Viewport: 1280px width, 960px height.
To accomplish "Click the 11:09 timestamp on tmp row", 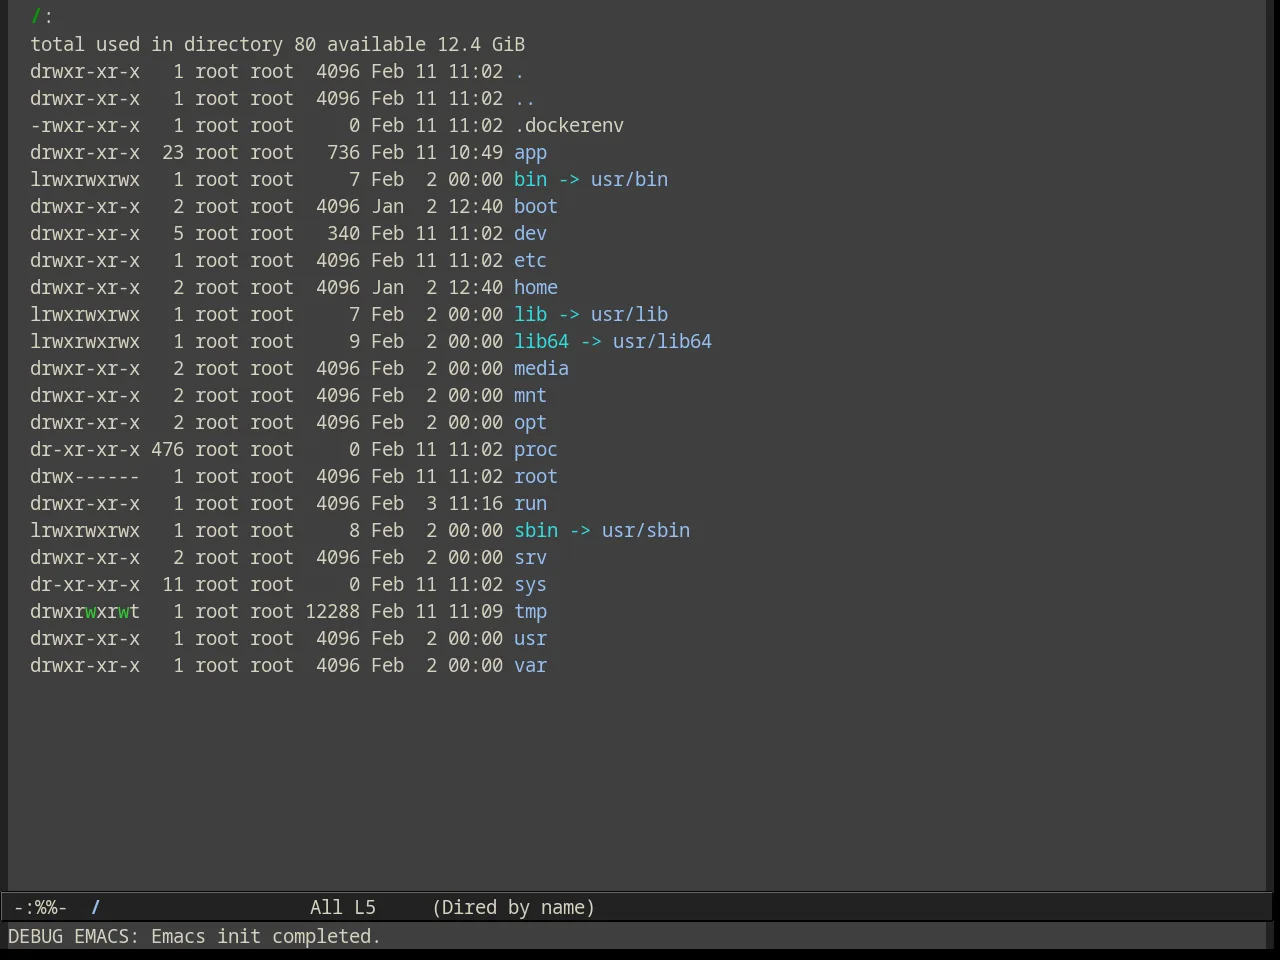I will tap(475, 612).
